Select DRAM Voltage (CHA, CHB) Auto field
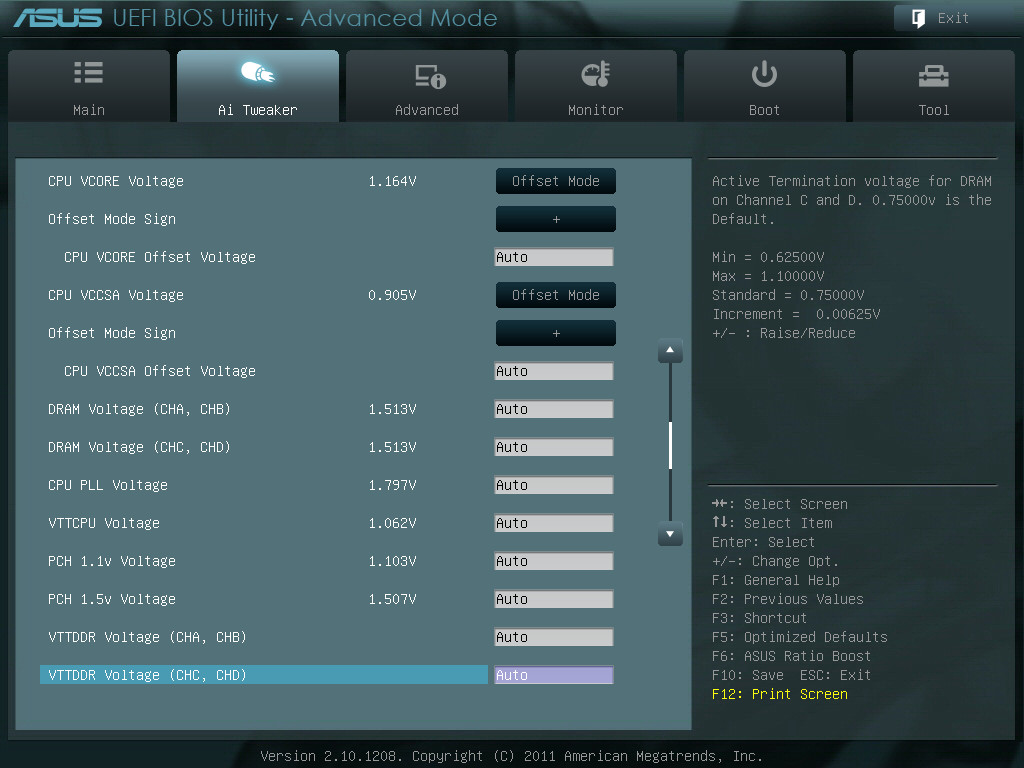The height and width of the screenshot is (768, 1024). [554, 409]
